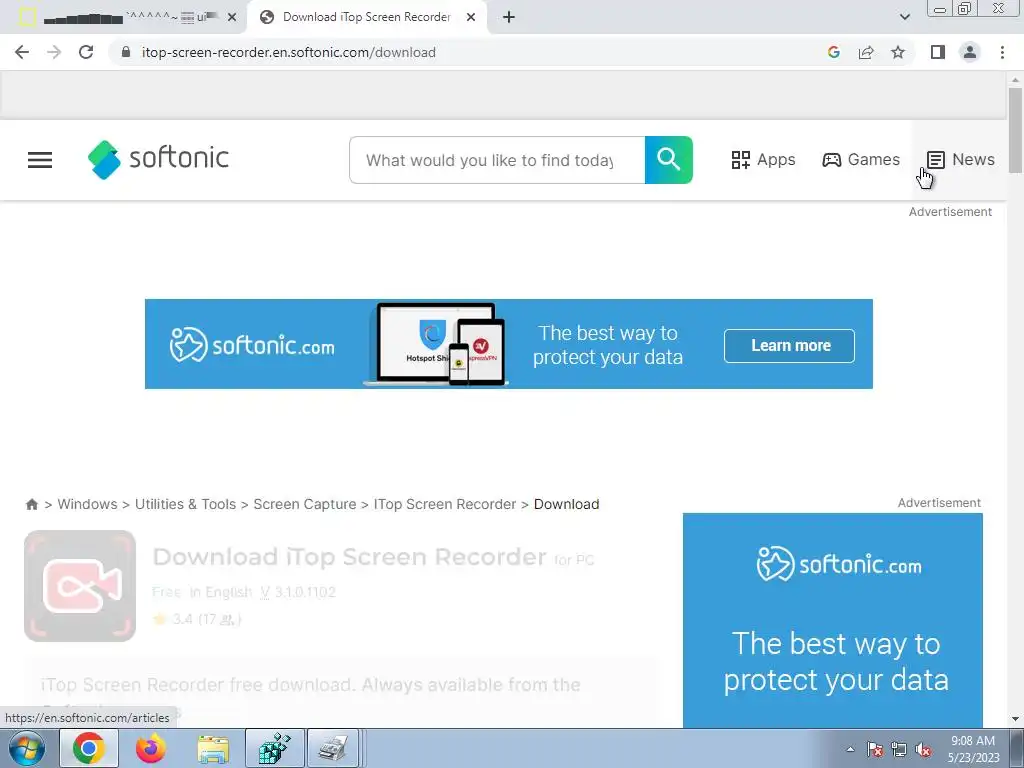Click the Softonic search input field
The width and height of the screenshot is (1024, 768).
(497, 160)
